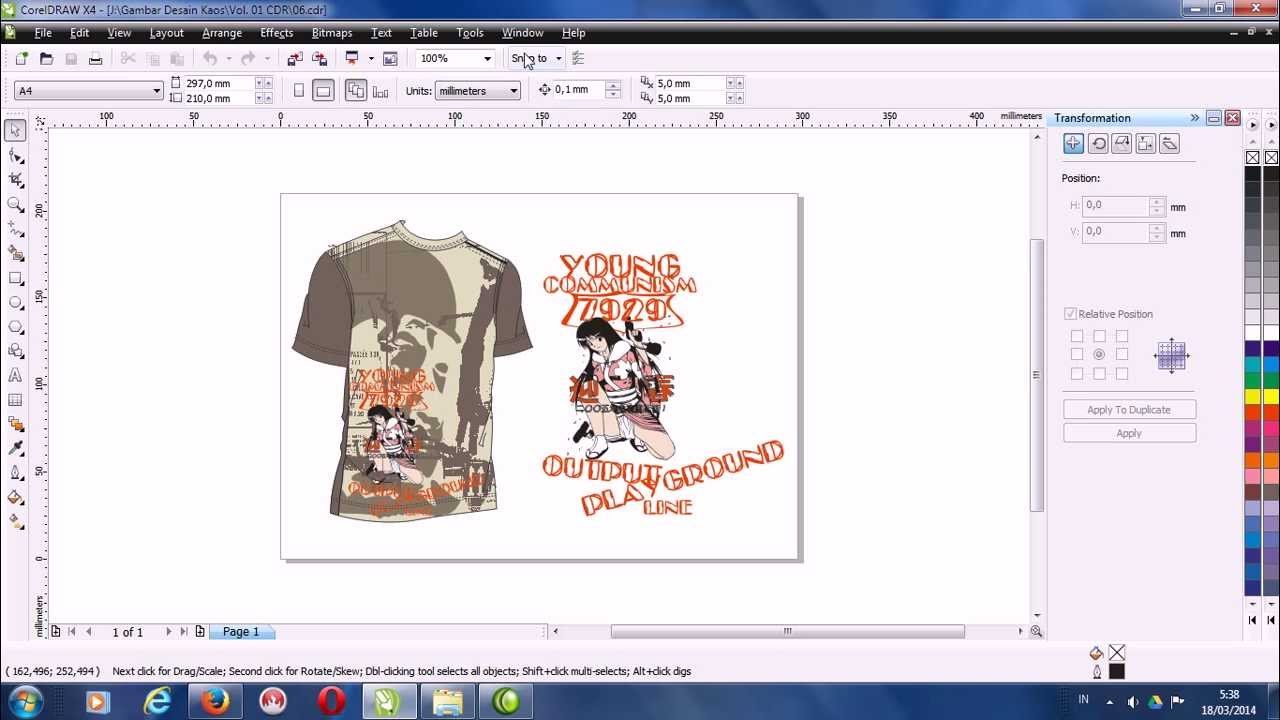Viewport: 1280px width, 720px height.
Task: Select the Interactive Blend tool
Action: click(15, 424)
